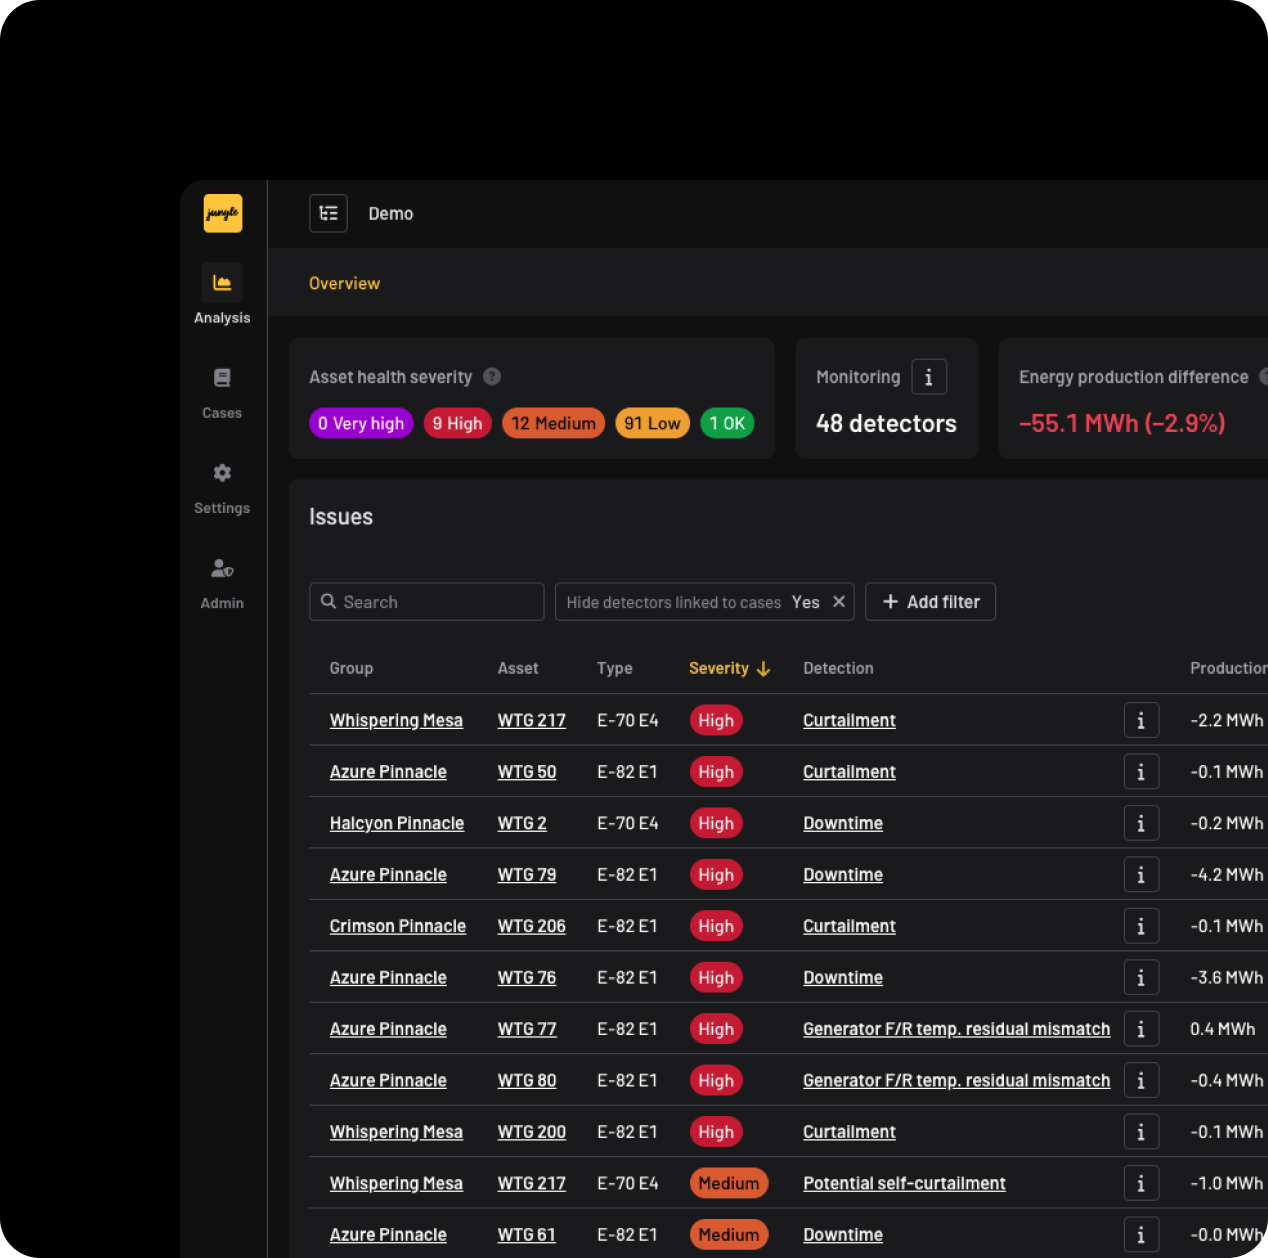Focus the issues Search field

coord(427,602)
